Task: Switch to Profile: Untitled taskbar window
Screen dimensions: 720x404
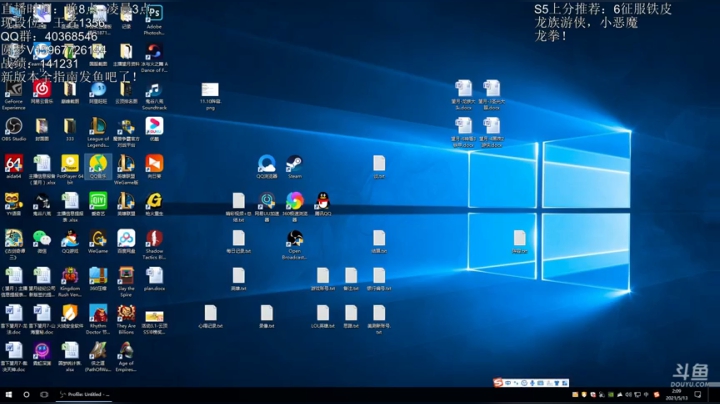Action: [84, 394]
